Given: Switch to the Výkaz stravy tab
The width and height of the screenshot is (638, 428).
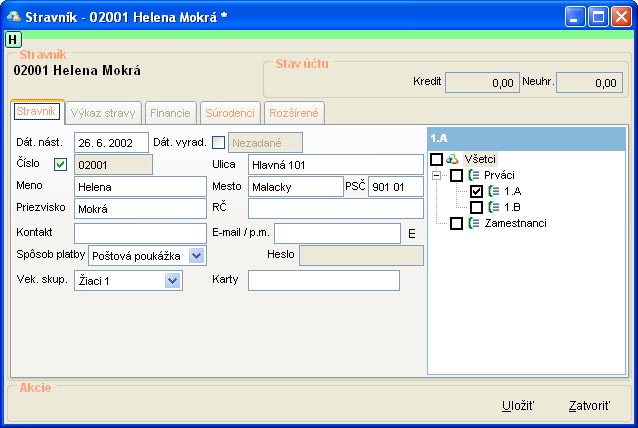Looking at the screenshot, I should tap(105, 112).
